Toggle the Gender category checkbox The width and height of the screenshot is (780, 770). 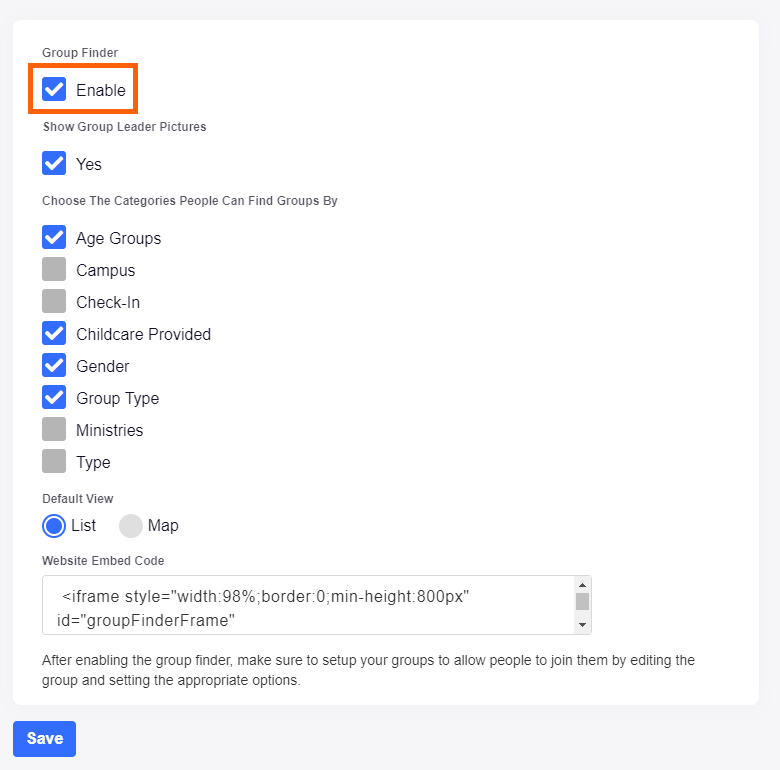(x=54, y=366)
